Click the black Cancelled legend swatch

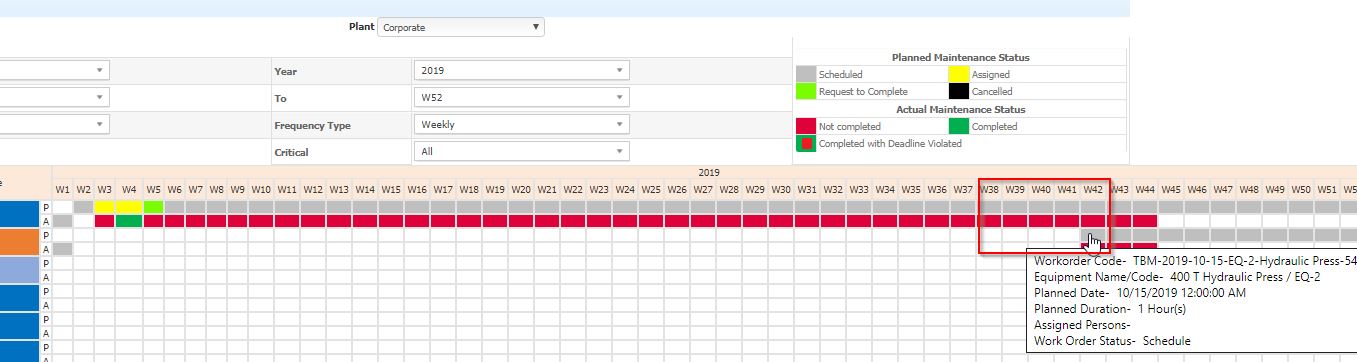point(958,91)
